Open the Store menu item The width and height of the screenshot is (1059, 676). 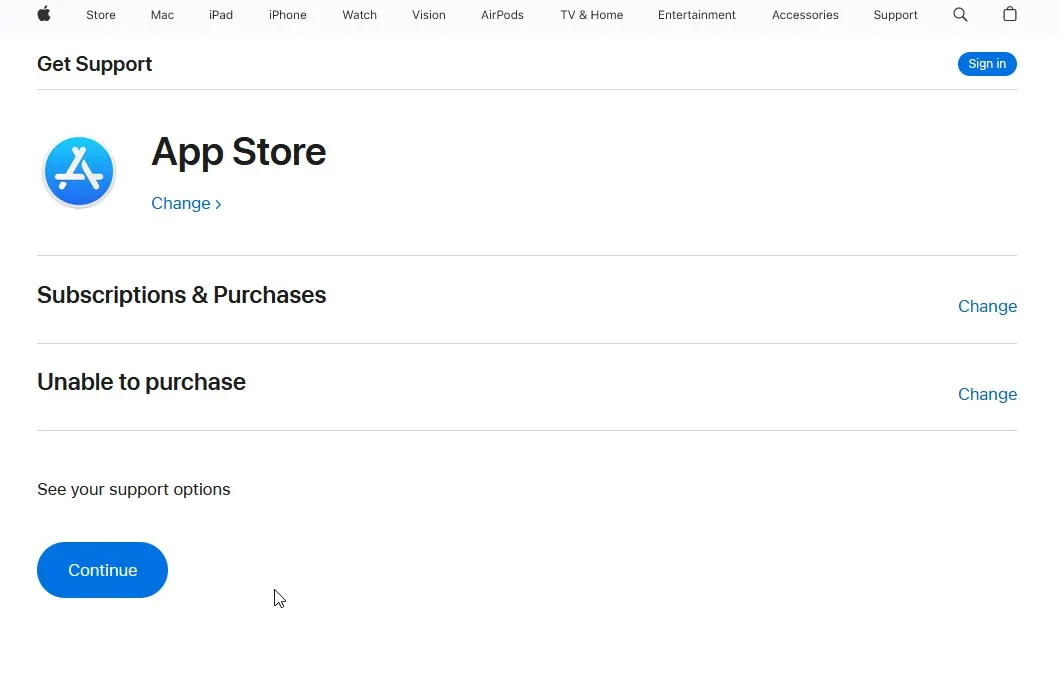tap(101, 15)
